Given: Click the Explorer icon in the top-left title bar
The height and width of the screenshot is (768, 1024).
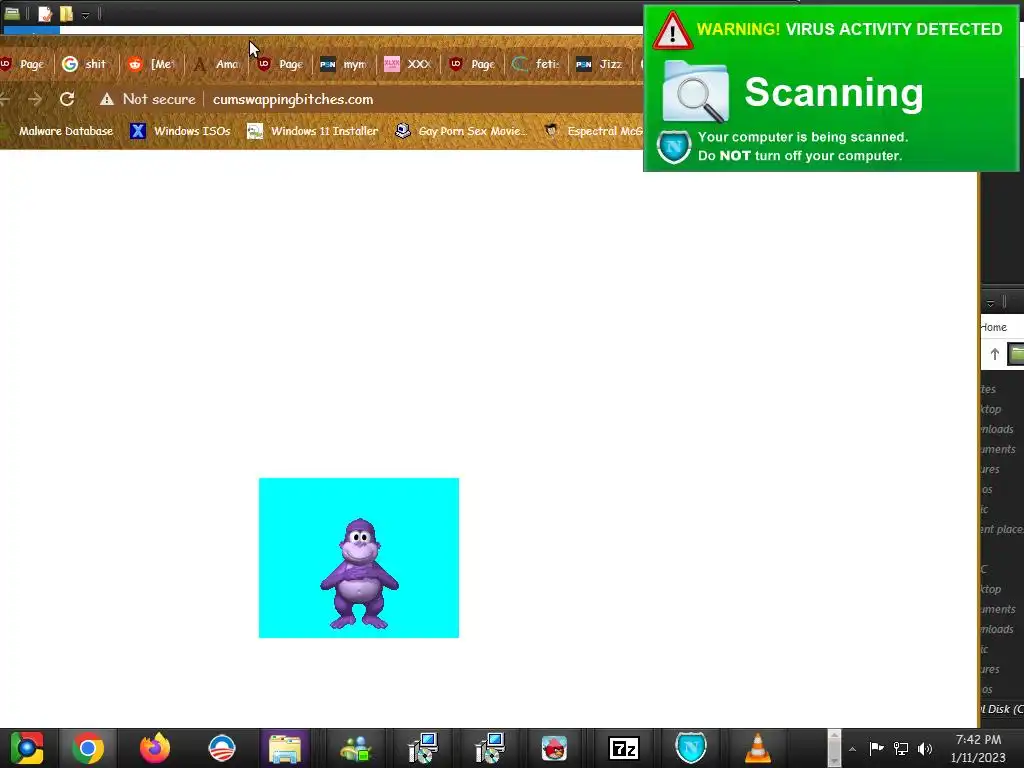Looking at the screenshot, I should [x=12, y=12].
